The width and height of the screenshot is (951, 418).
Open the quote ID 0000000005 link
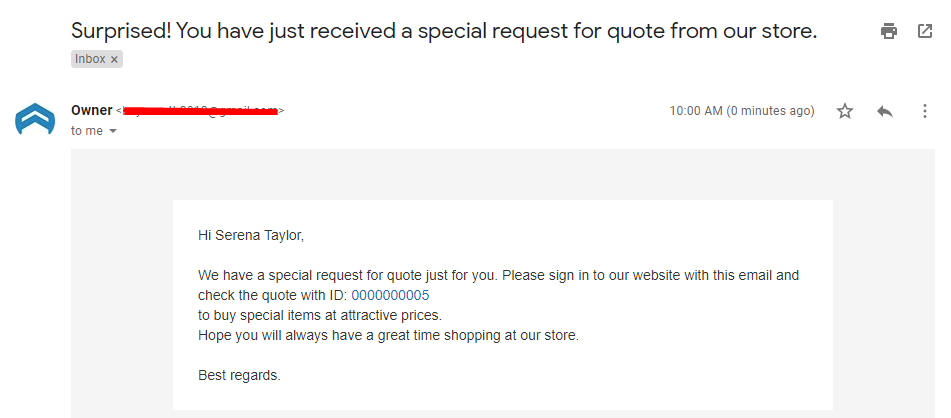pyautogui.click(x=390, y=295)
